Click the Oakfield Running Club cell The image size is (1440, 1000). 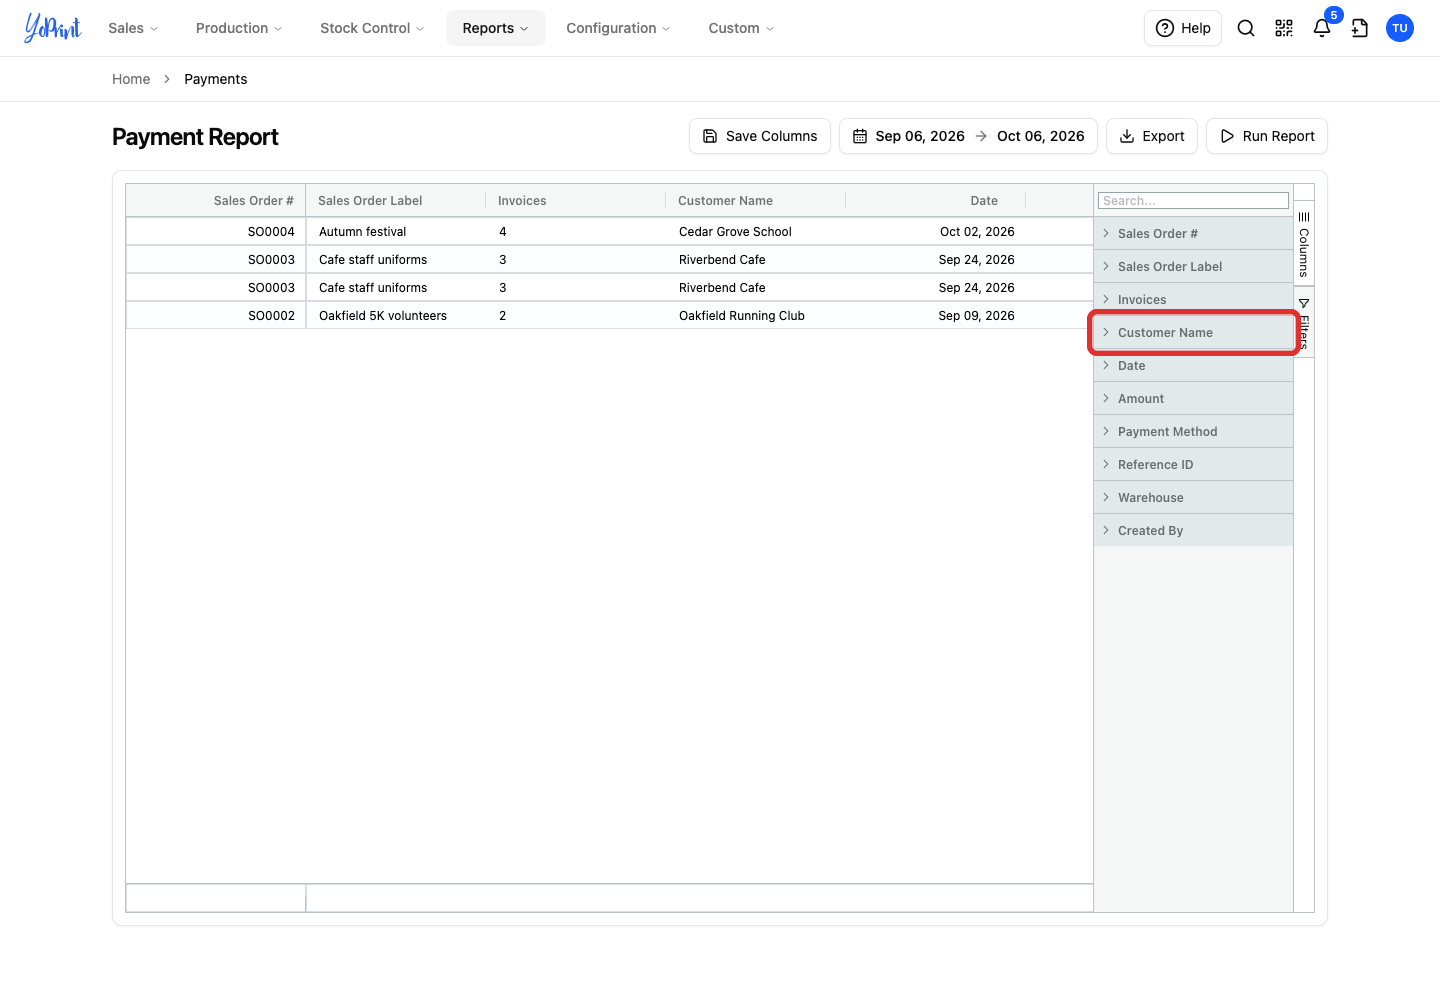(x=756, y=315)
